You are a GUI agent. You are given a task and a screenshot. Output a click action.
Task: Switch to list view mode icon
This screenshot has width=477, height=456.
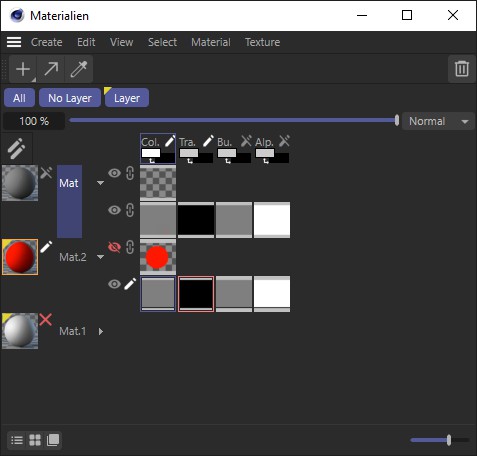17,440
